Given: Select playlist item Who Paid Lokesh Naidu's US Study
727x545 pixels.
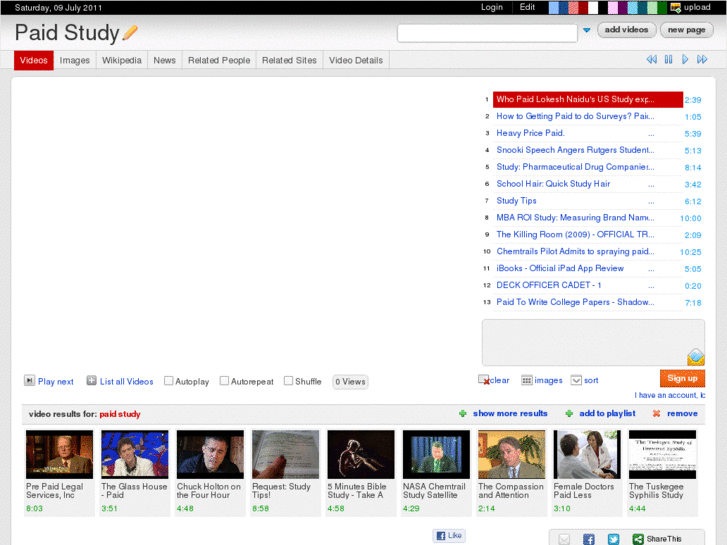Looking at the screenshot, I should [587, 99].
